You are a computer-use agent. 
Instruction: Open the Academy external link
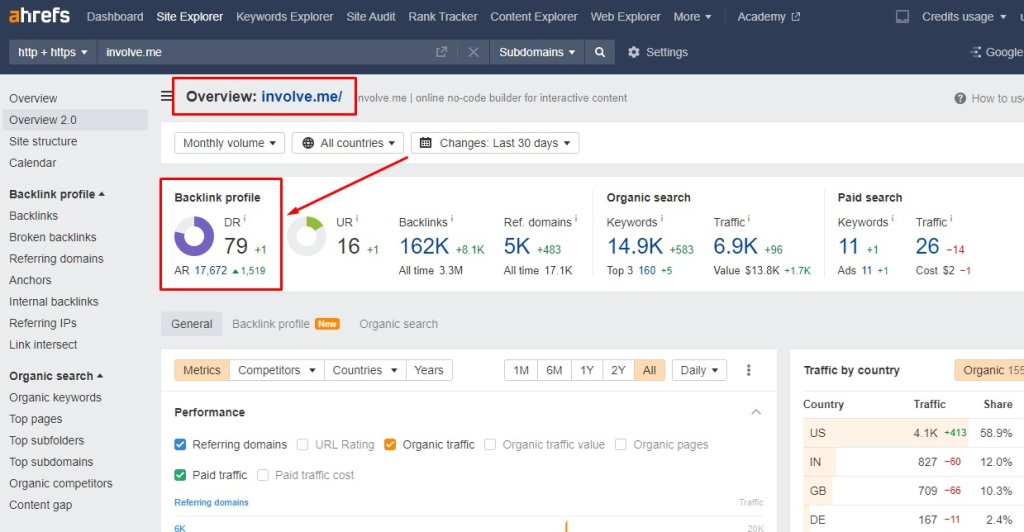point(769,16)
